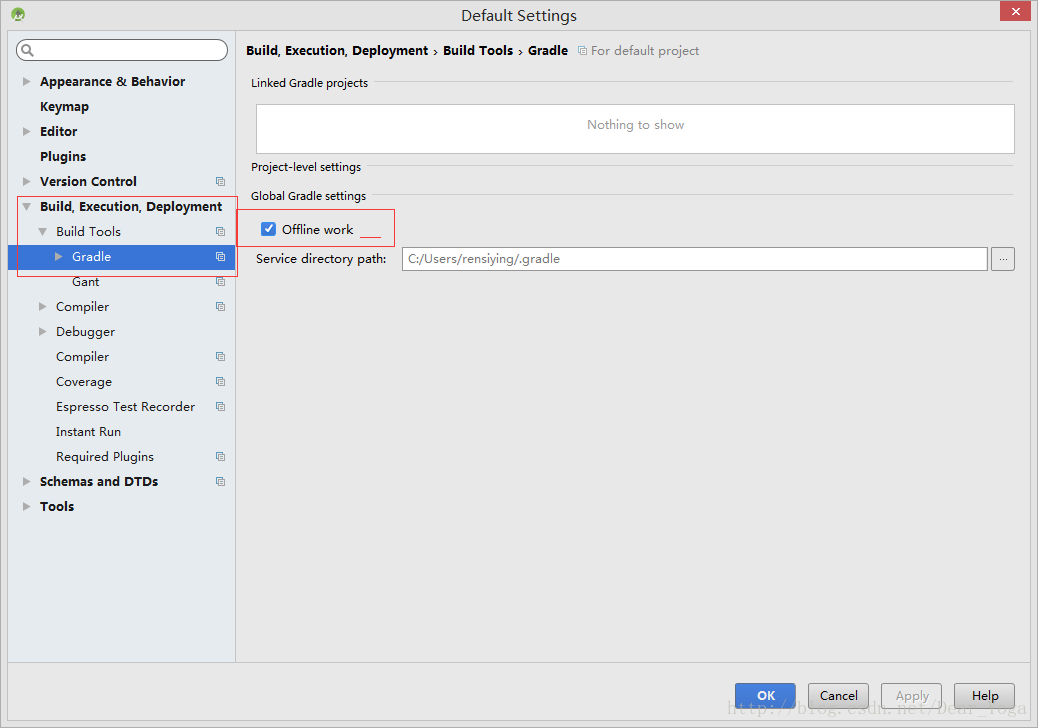
Task: Click the Cancel button
Action: (838, 696)
